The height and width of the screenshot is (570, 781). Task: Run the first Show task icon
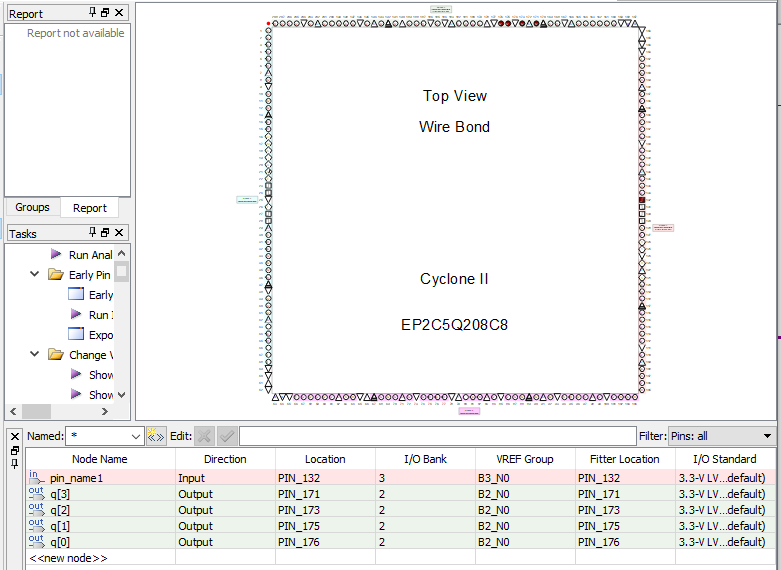pyautogui.click(x=76, y=374)
